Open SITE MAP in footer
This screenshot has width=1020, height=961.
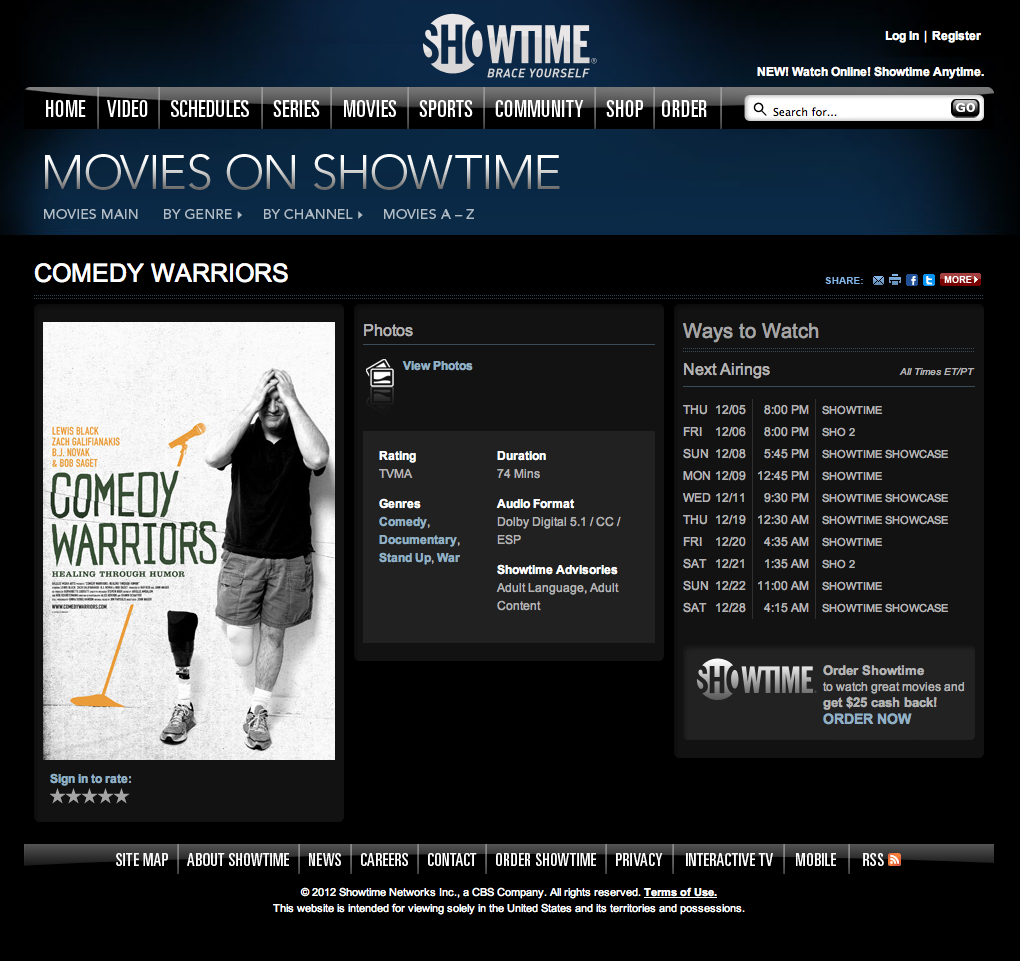(x=142, y=859)
